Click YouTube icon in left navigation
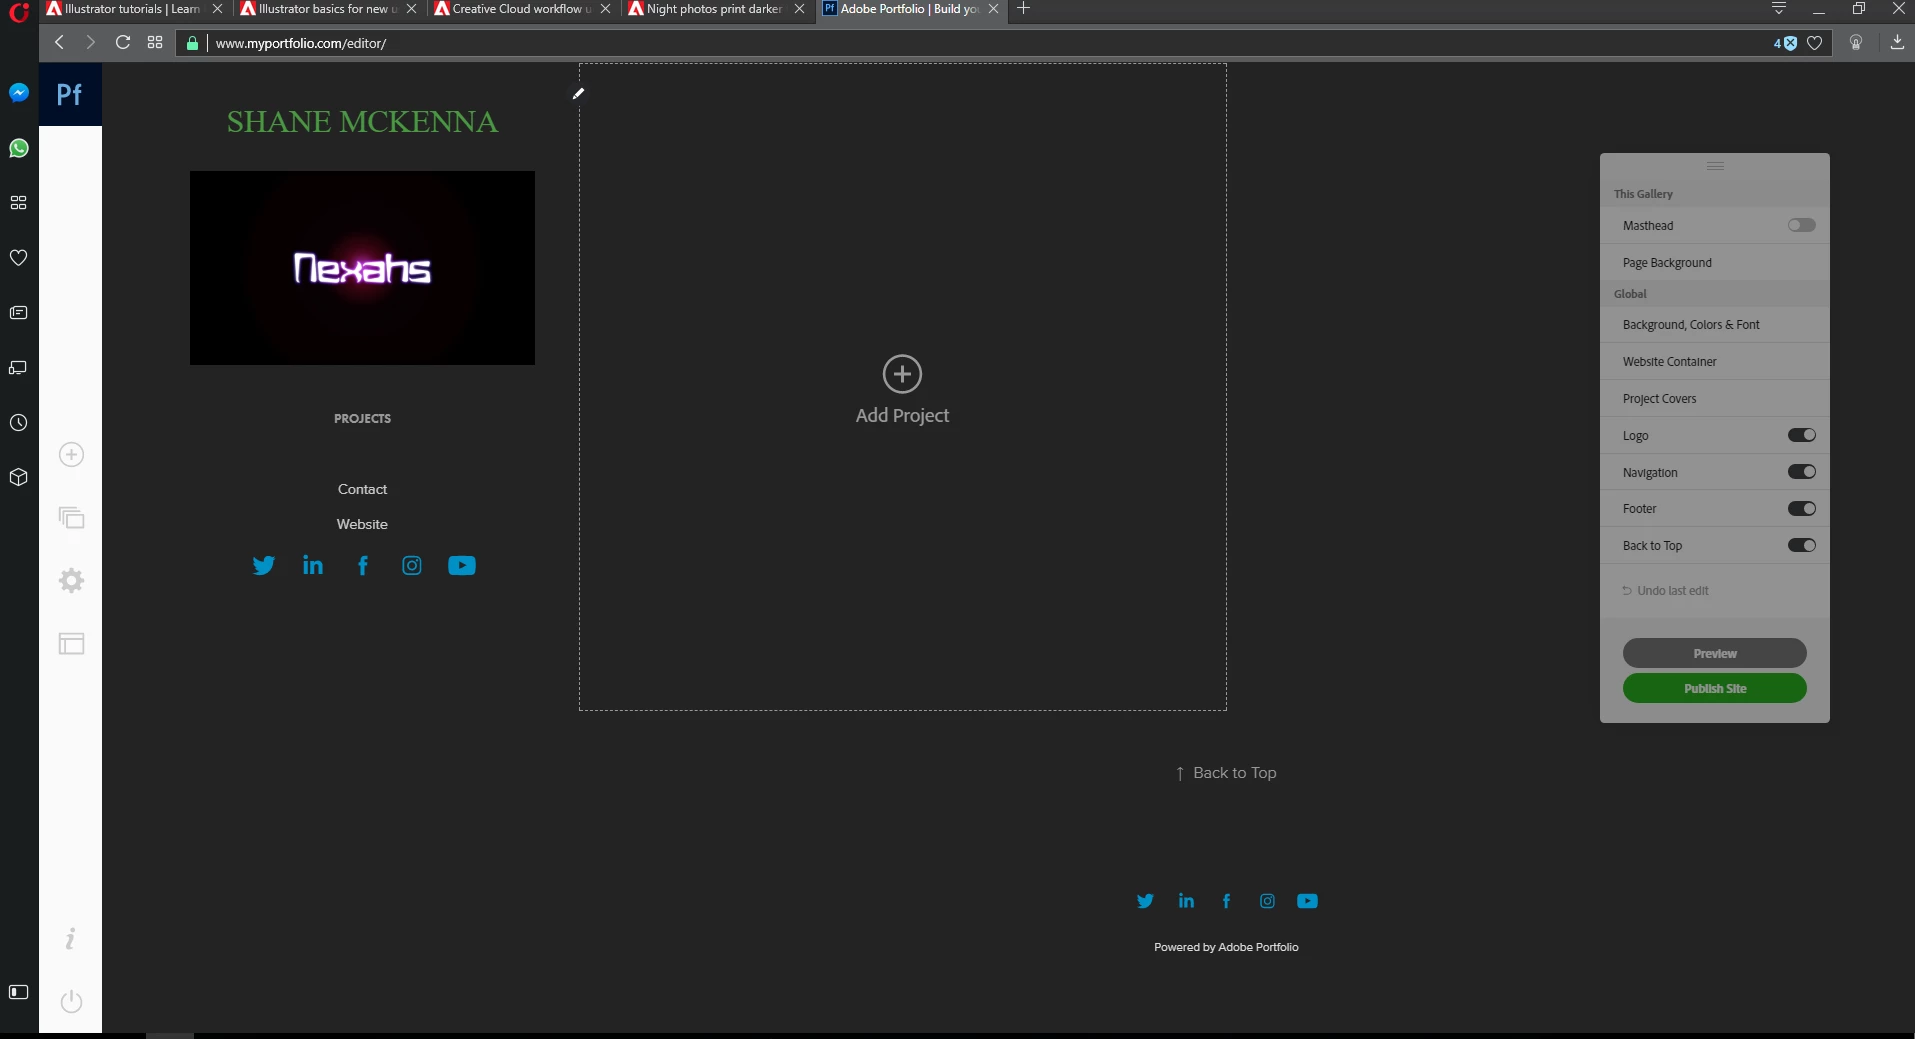 coord(462,566)
